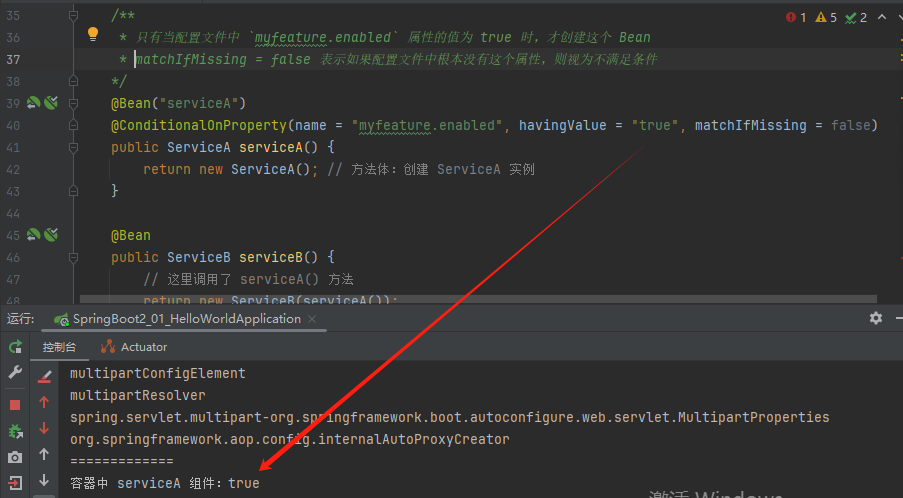Viewport: 903px width, 498px height.
Task: Click the multipartConfigElement console line
Action: pos(158,373)
